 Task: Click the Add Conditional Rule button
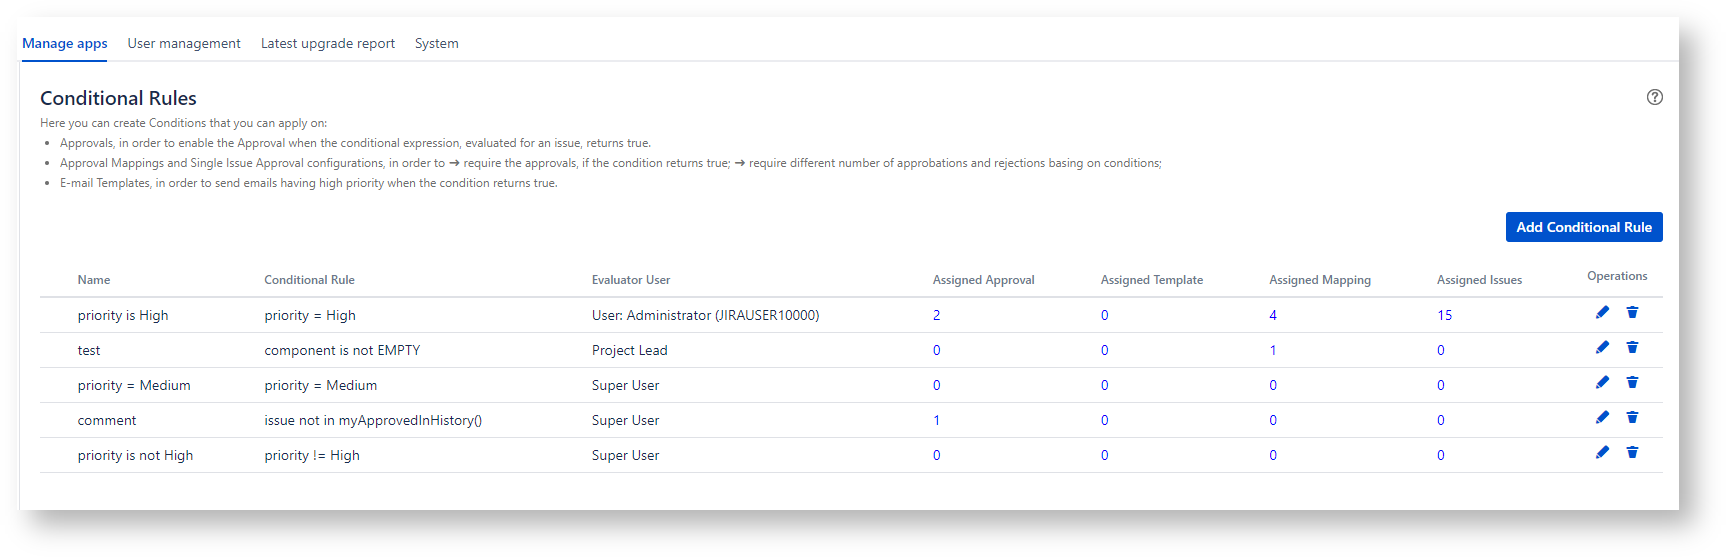(1583, 227)
